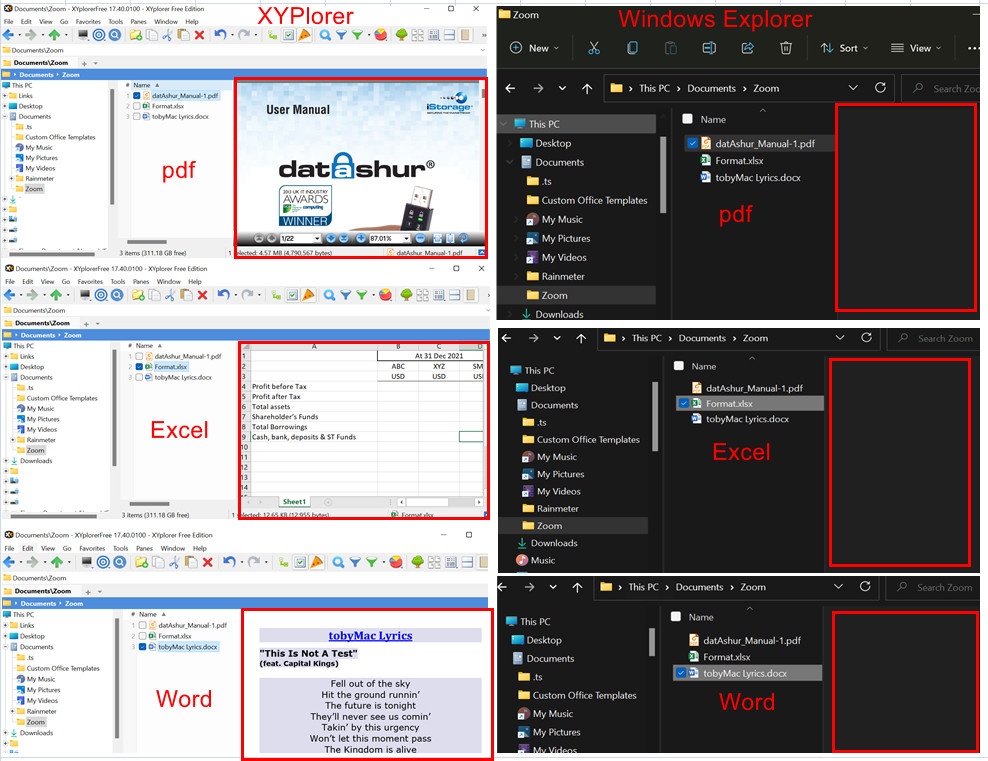Click See more ellipsis in top Windows Explorer
988x761 pixels.
coord(972,48)
